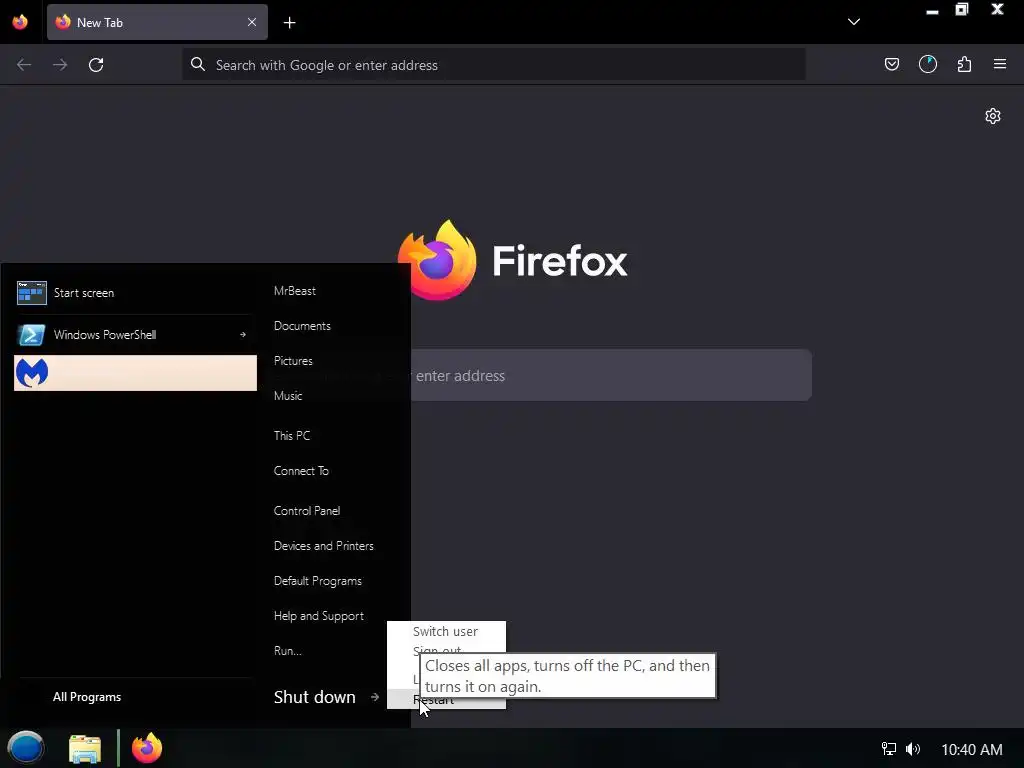Open File Explorer from taskbar
The image size is (1024, 768).
pos(85,748)
